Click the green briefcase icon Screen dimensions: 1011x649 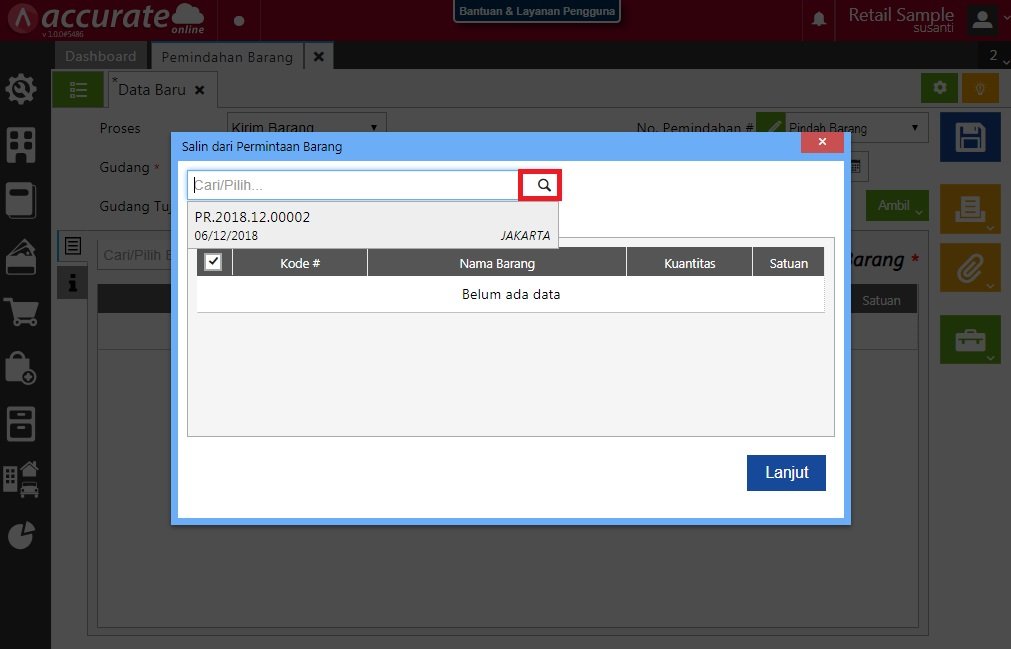pos(969,340)
